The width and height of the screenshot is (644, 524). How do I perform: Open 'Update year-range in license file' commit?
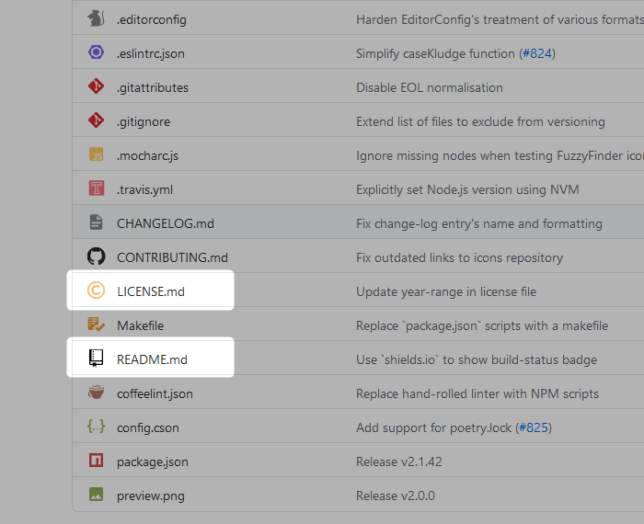[446, 291]
